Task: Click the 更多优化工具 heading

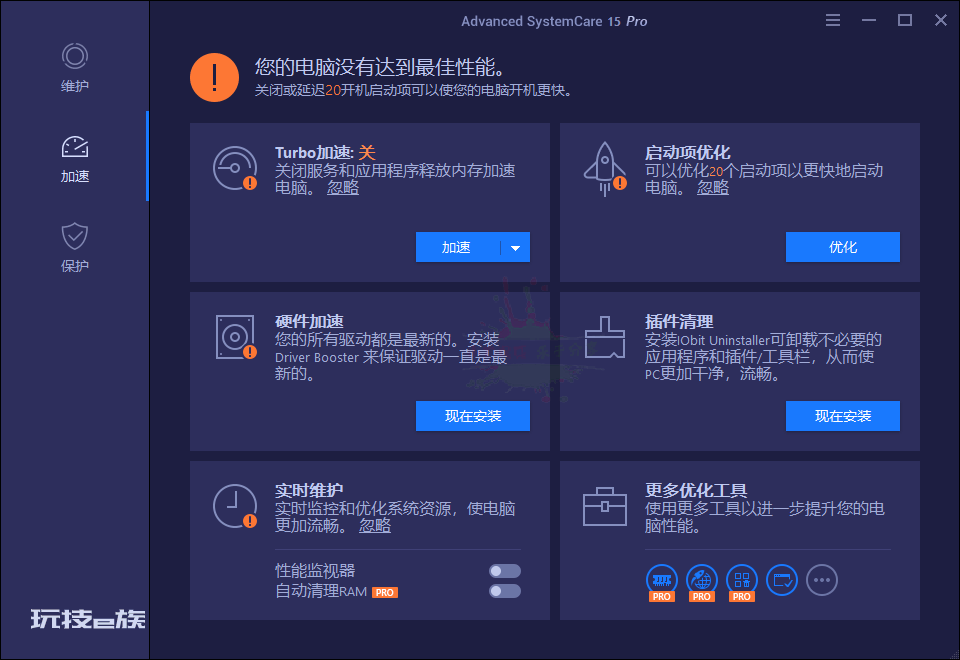Action: (696, 490)
